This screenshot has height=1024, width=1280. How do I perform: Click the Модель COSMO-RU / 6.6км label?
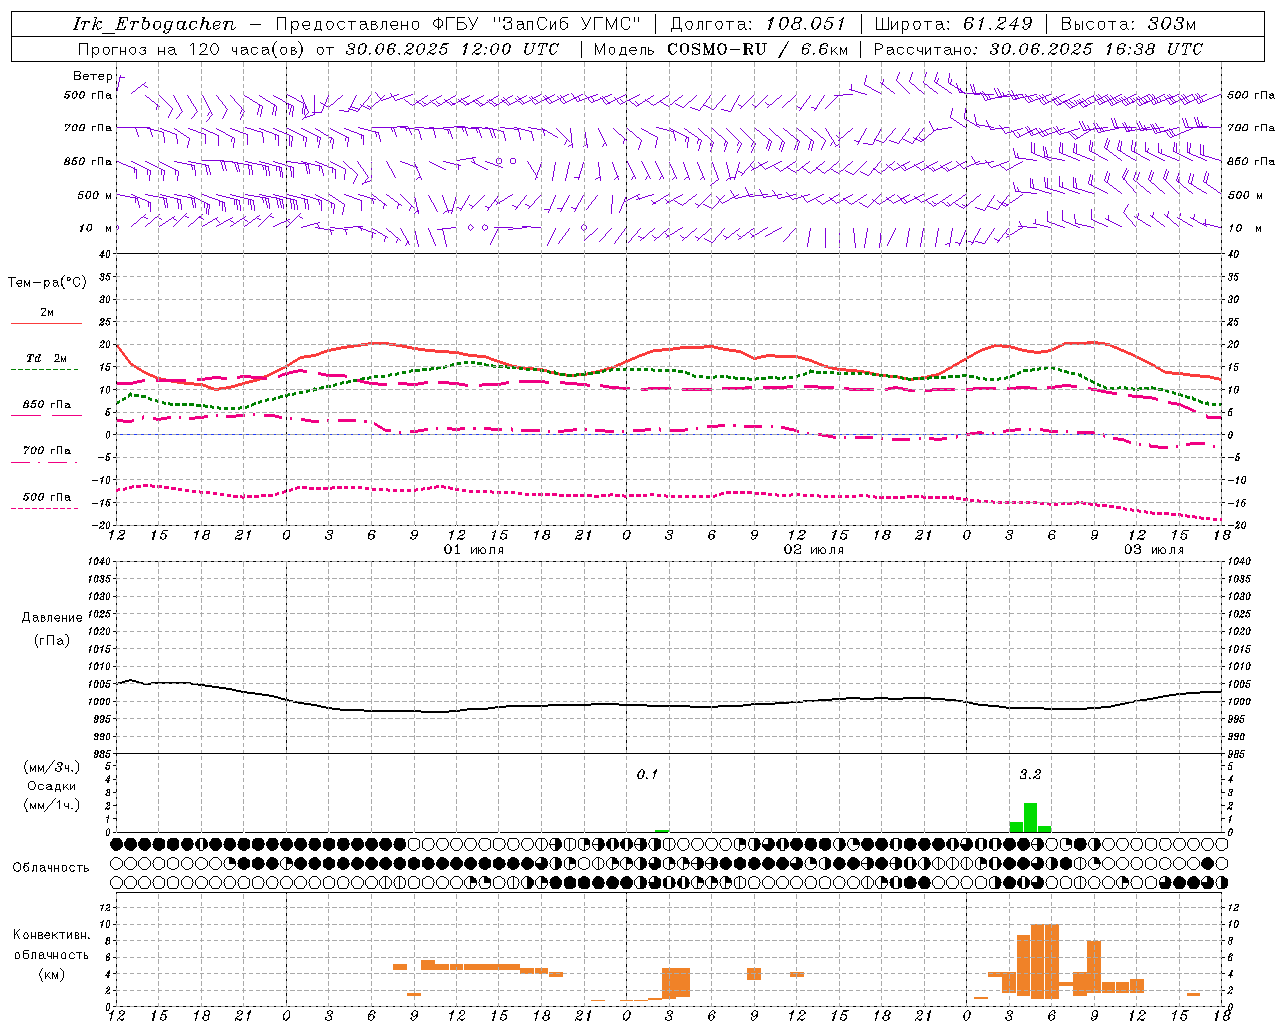point(721,49)
